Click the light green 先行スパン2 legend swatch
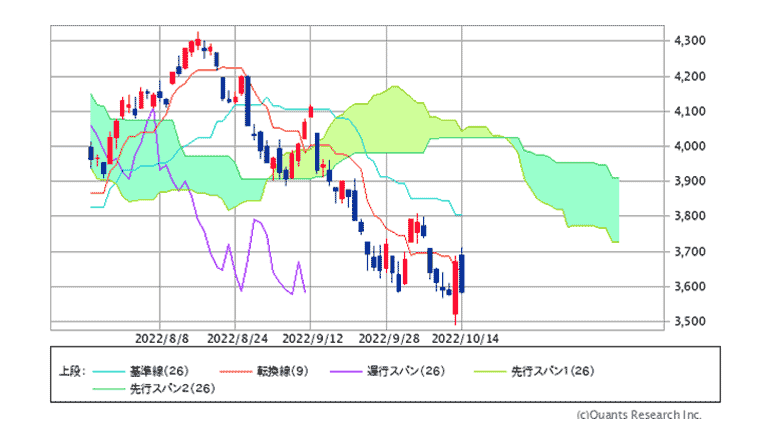The image size is (760, 441). [107, 387]
